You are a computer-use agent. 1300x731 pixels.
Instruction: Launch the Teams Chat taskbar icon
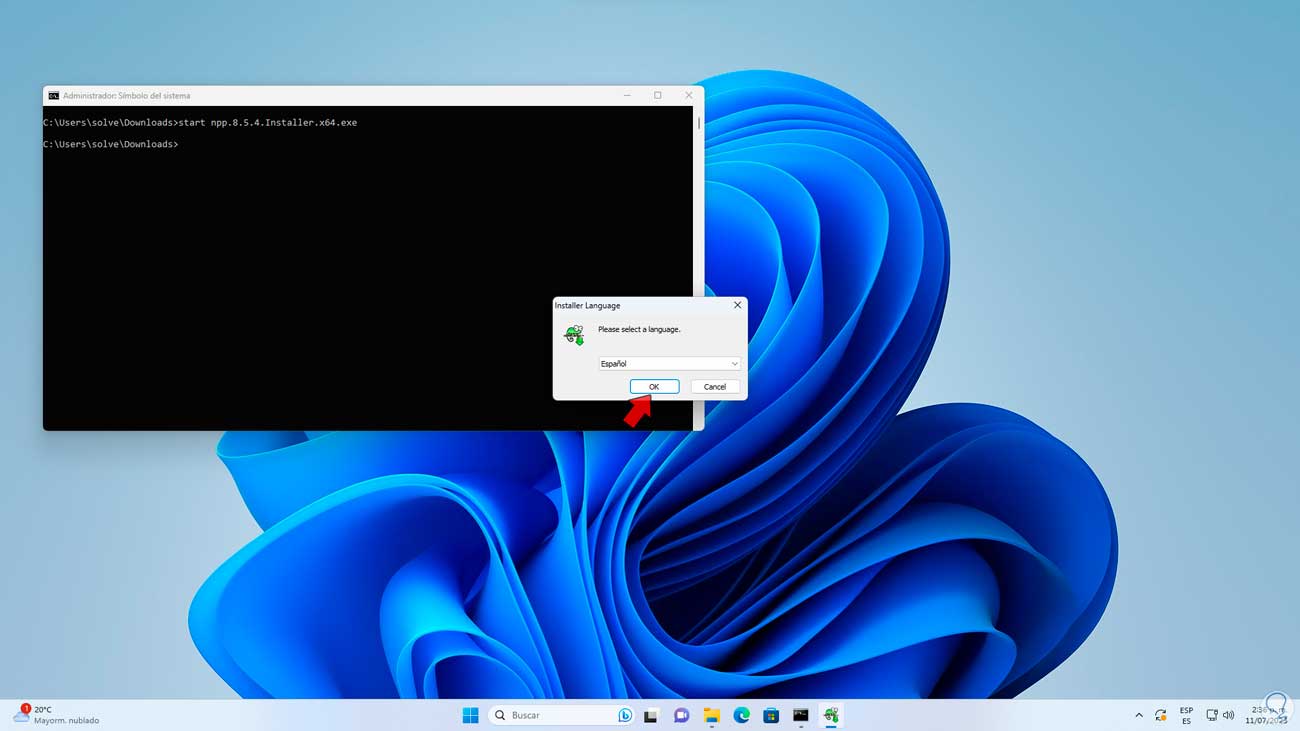(x=681, y=715)
